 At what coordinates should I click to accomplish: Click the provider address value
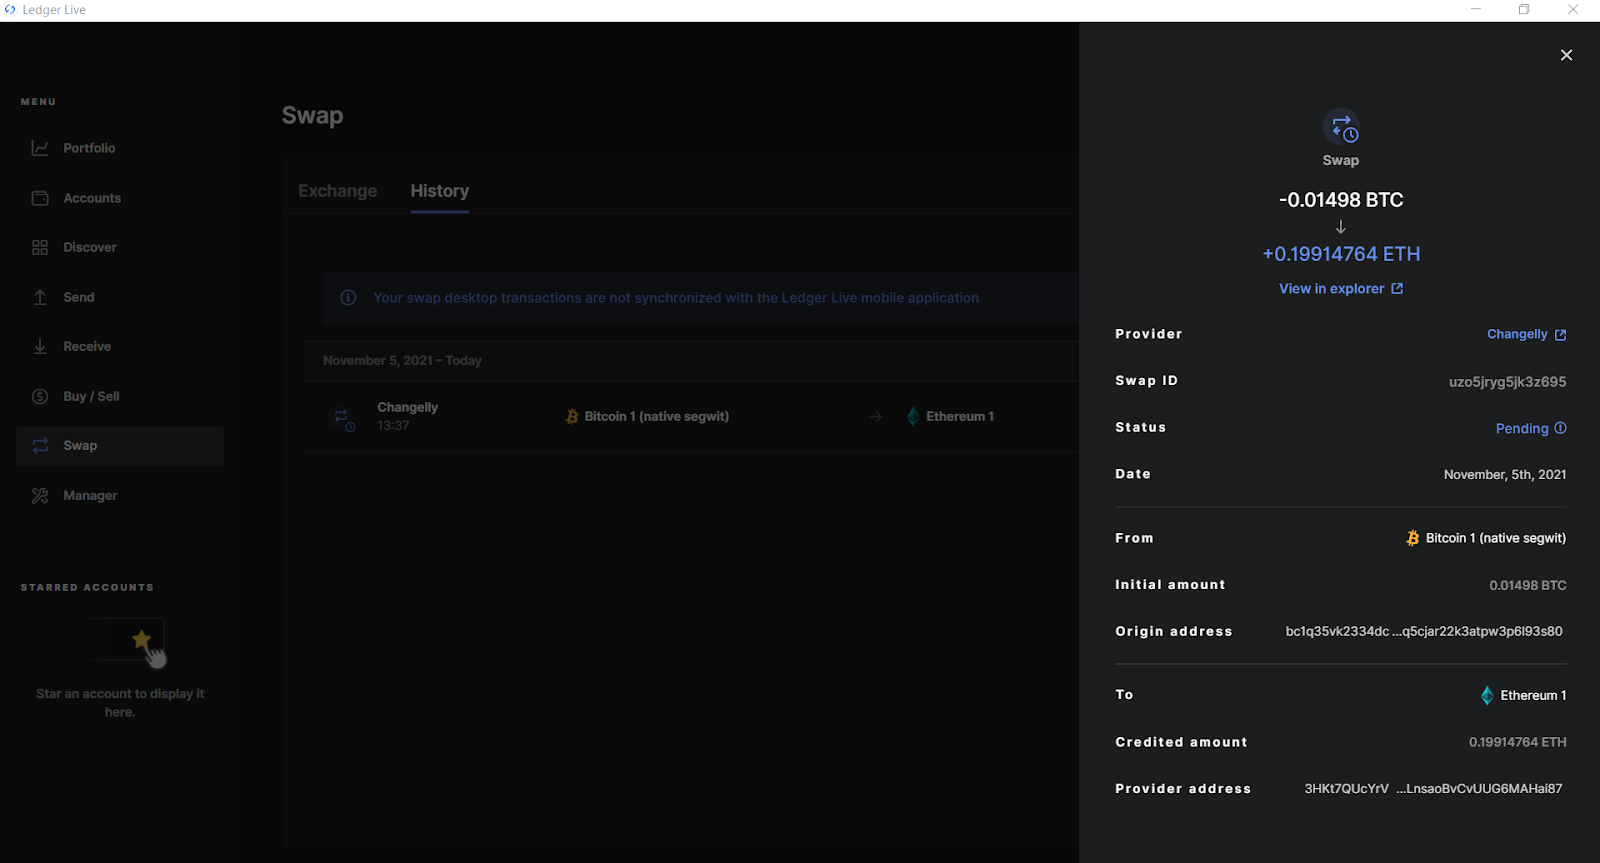coord(1433,788)
